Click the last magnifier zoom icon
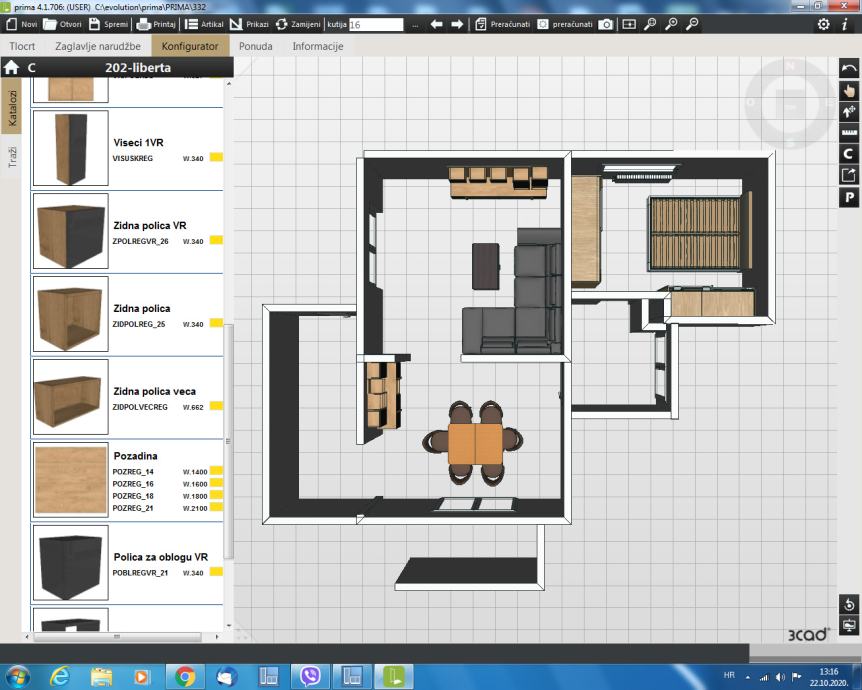862x690 pixels. click(x=693, y=24)
